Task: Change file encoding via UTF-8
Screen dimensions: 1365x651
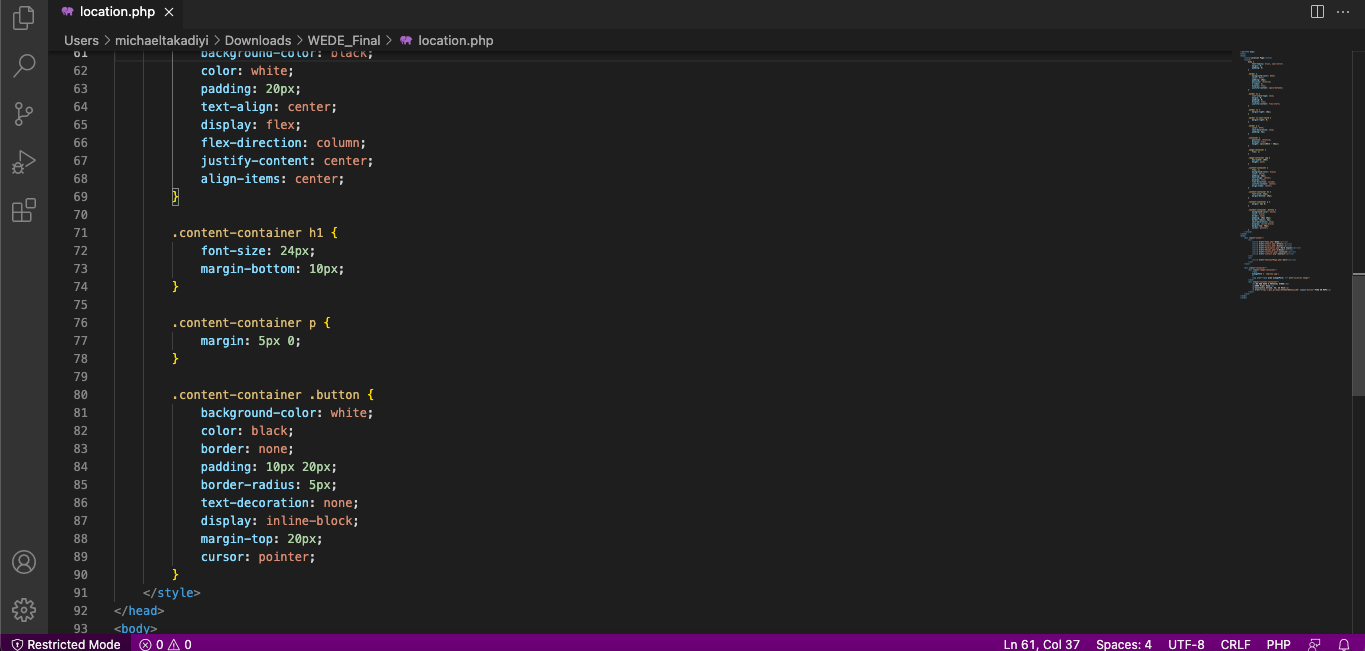Action: [1186, 644]
